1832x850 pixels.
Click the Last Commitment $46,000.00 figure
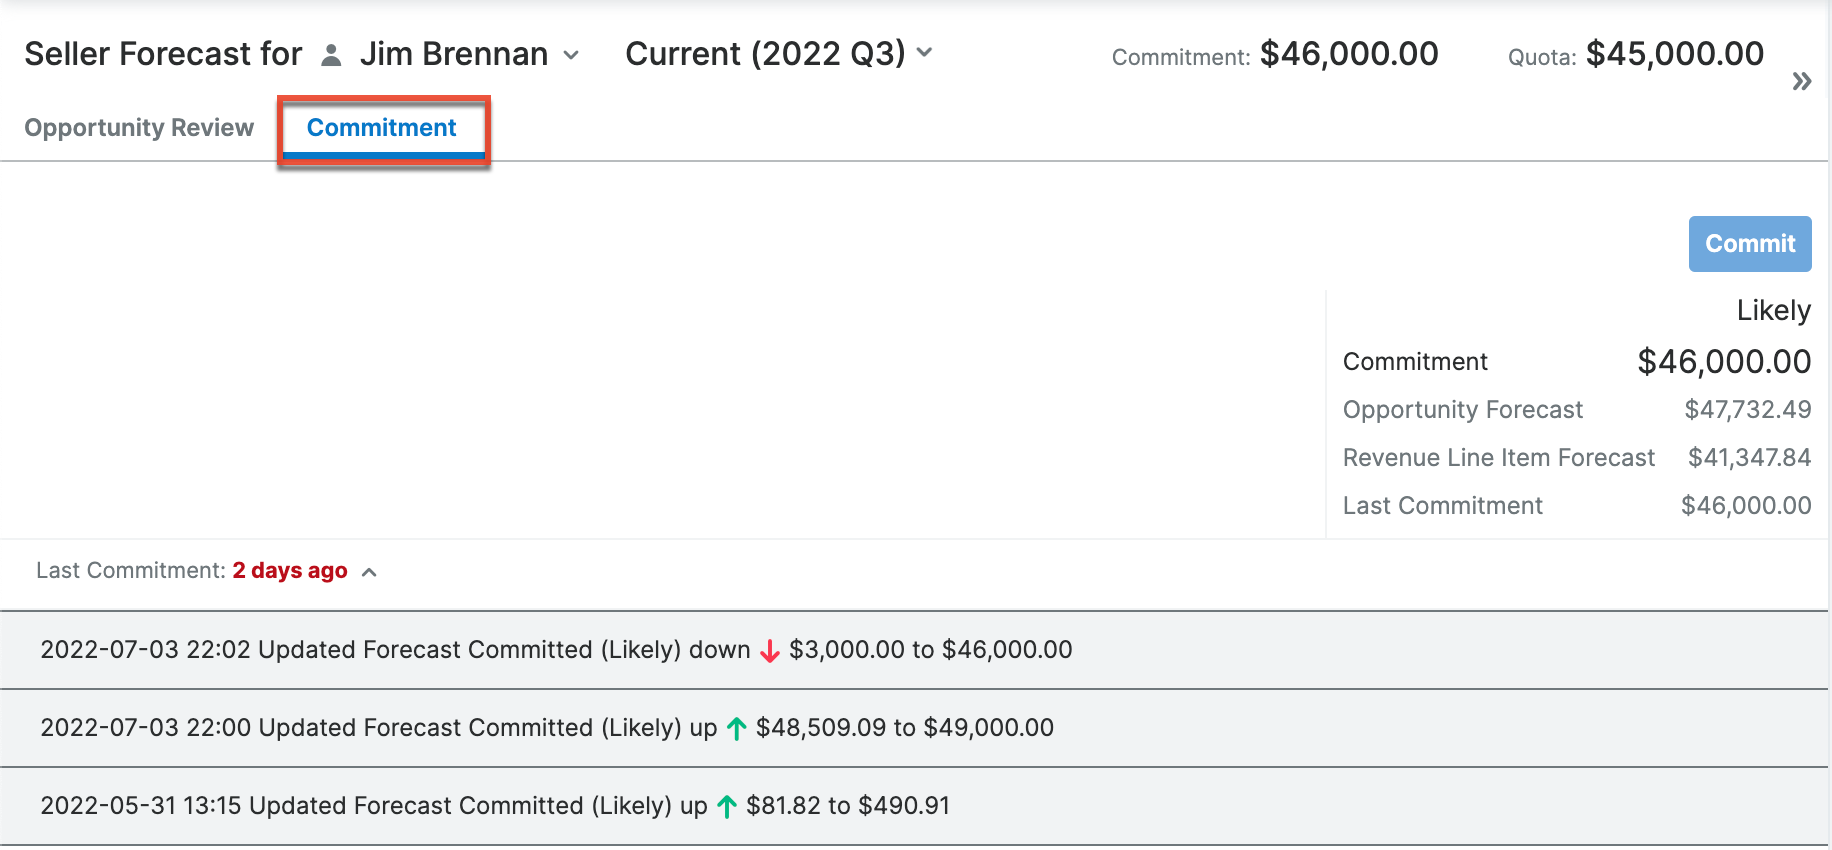click(x=1746, y=505)
